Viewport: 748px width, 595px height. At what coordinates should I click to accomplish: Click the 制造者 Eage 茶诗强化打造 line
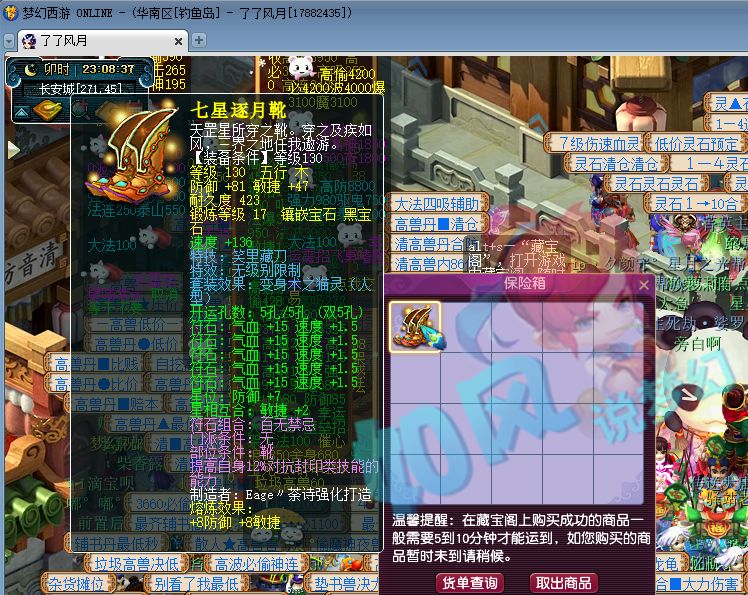(280, 494)
